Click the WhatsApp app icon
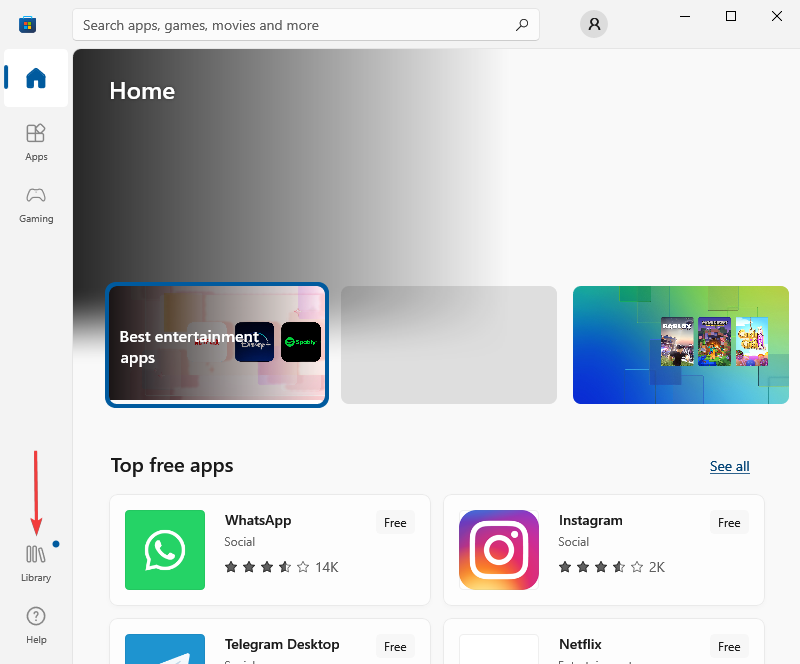The width and height of the screenshot is (800, 664). [165, 550]
